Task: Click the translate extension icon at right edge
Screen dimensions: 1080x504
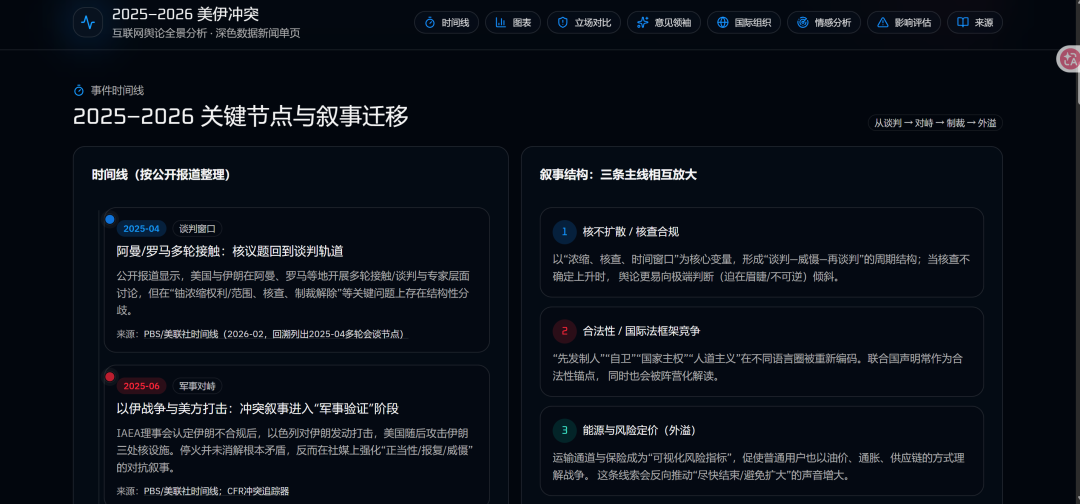Action: point(1069,59)
